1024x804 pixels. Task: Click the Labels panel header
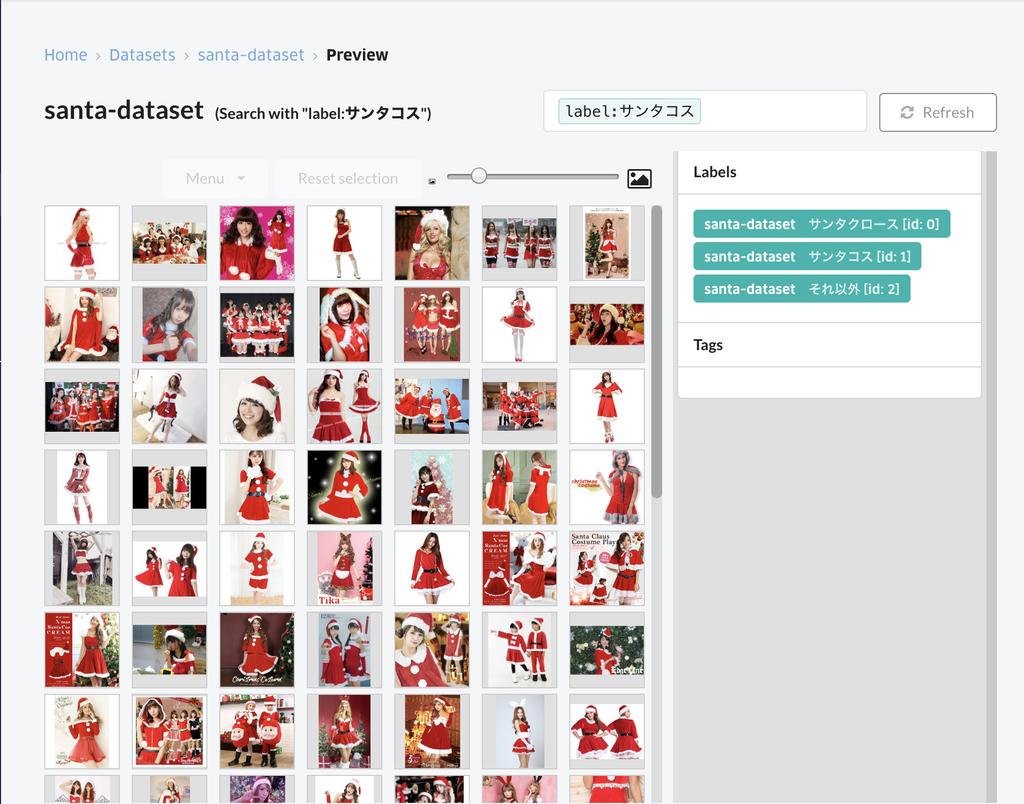point(829,172)
